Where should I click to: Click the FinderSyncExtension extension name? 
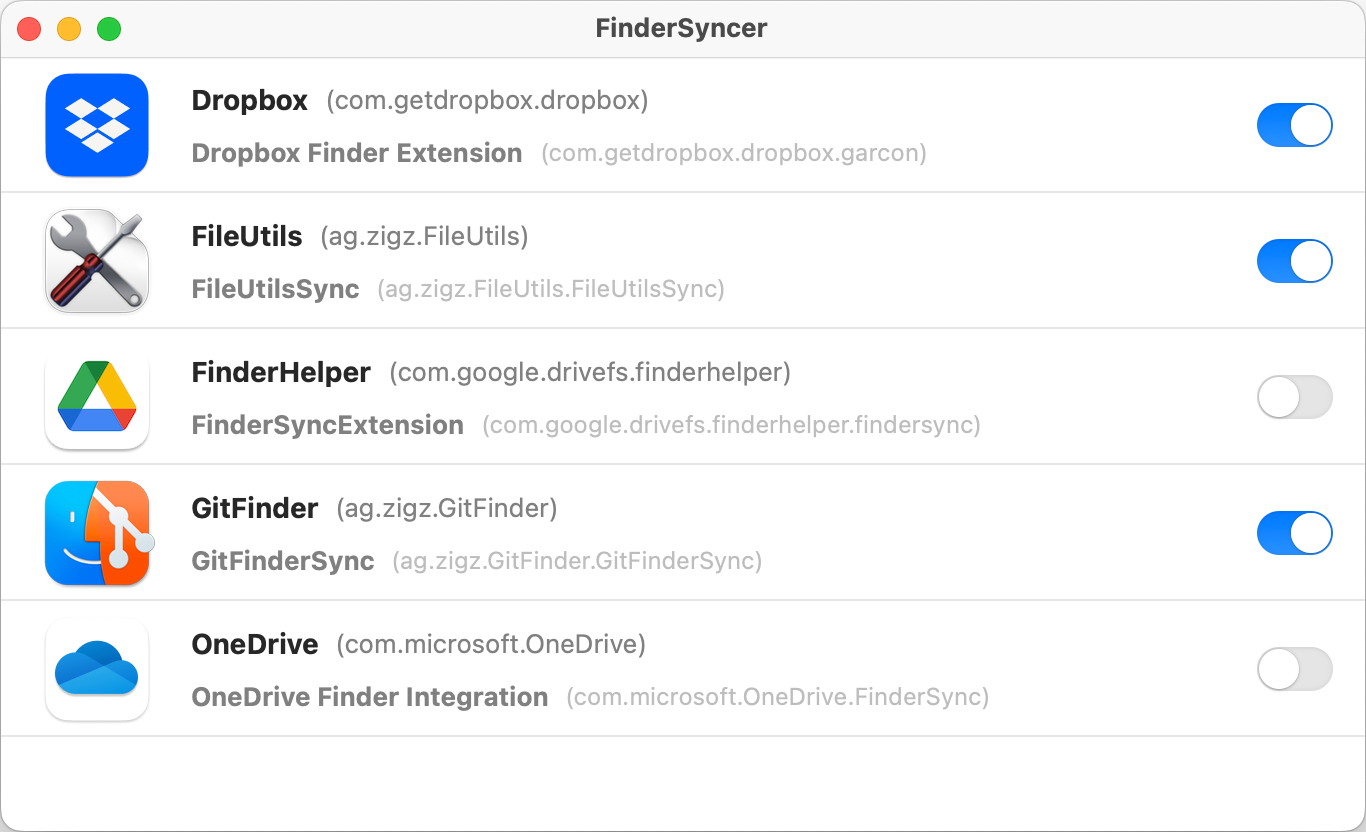pyautogui.click(x=328, y=425)
